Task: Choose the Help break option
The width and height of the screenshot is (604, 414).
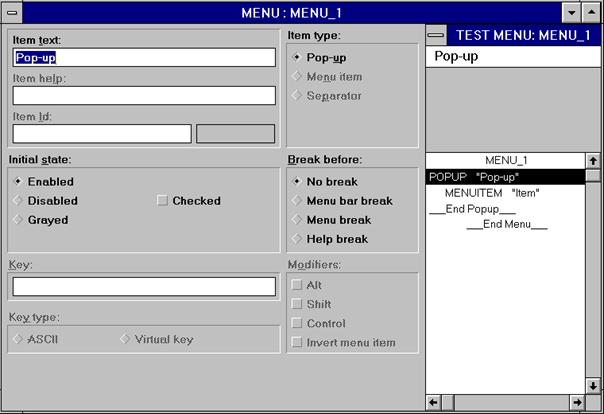Action: [297, 239]
